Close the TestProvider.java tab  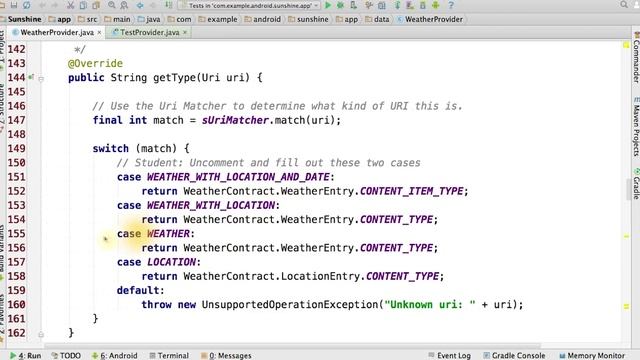click(185, 32)
